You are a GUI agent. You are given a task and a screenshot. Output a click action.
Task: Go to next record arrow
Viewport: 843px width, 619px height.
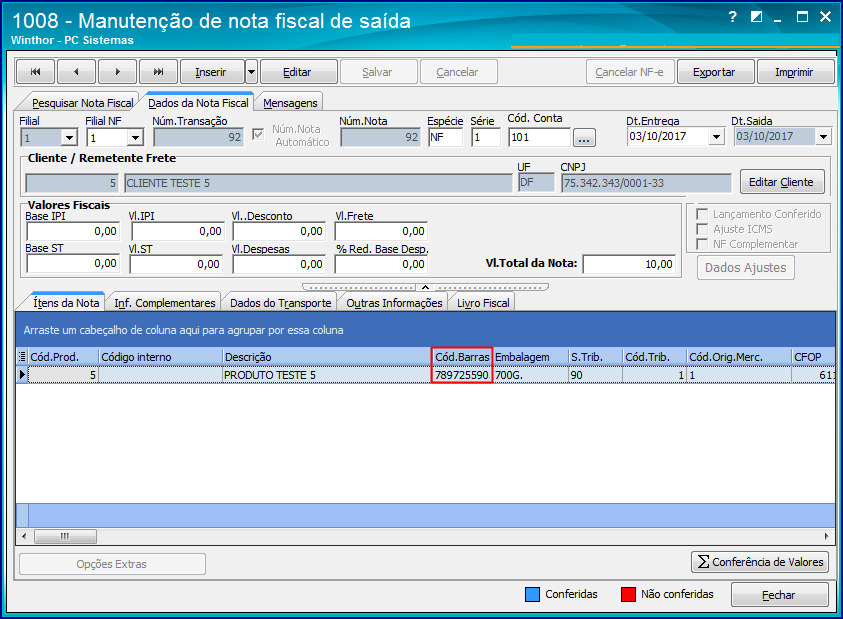(x=117, y=72)
